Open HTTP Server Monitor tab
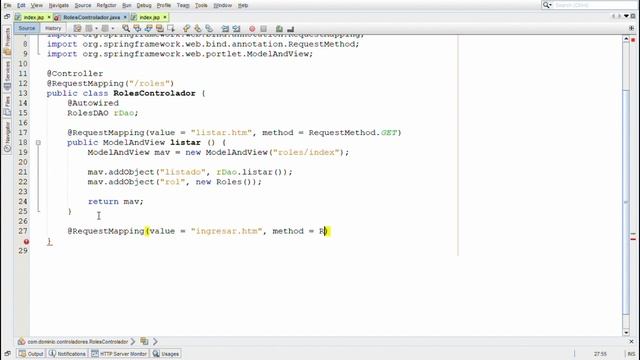640x360 pixels. [x=119, y=353]
